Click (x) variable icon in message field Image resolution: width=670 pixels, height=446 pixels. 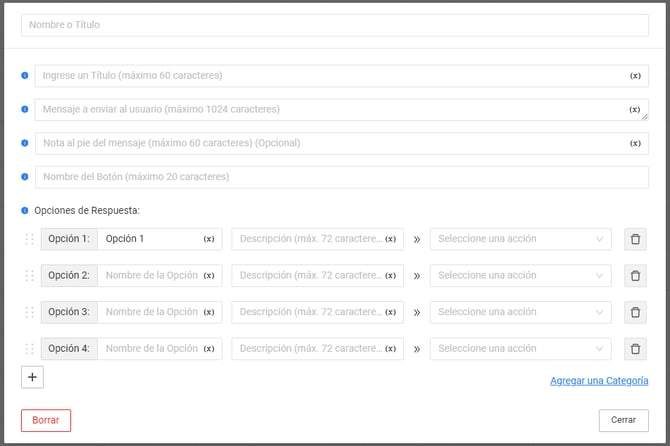(635, 110)
